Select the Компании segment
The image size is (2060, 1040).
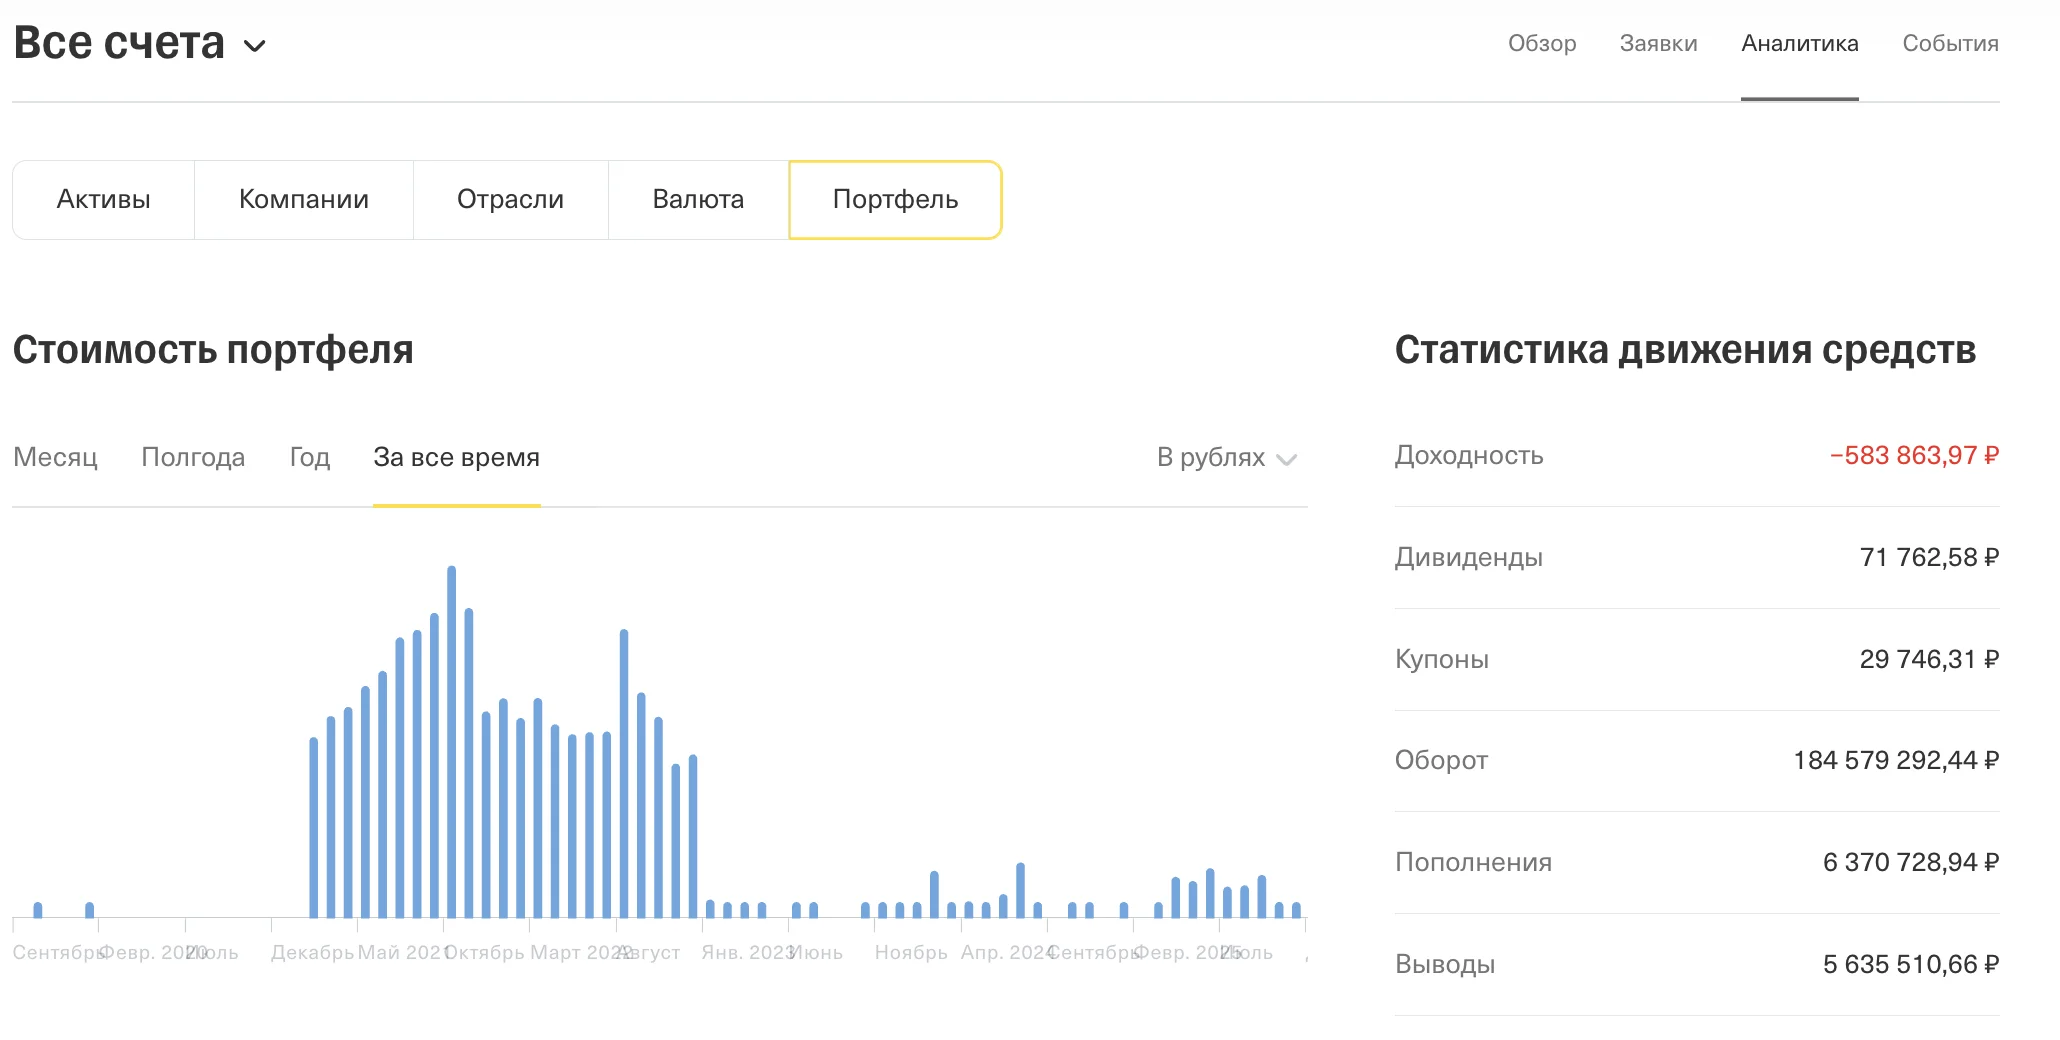click(304, 199)
